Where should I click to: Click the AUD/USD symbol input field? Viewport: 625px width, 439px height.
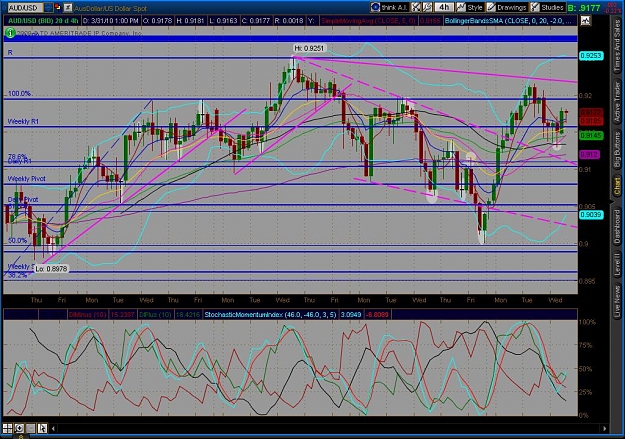point(26,8)
